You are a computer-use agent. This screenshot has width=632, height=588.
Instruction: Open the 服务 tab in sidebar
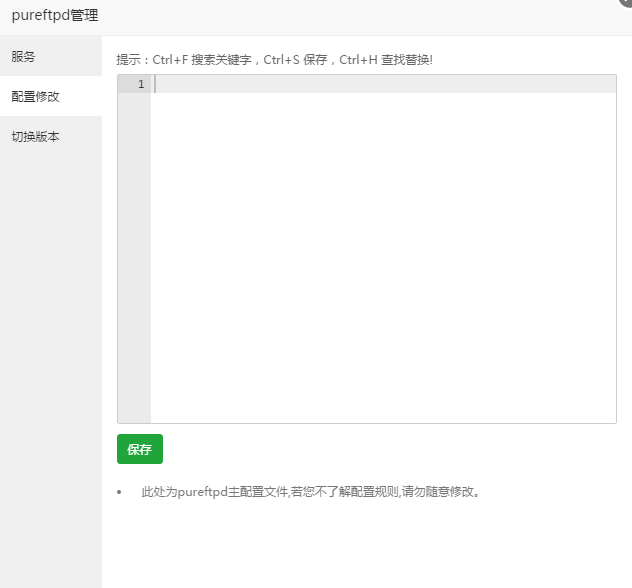(51, 56)
